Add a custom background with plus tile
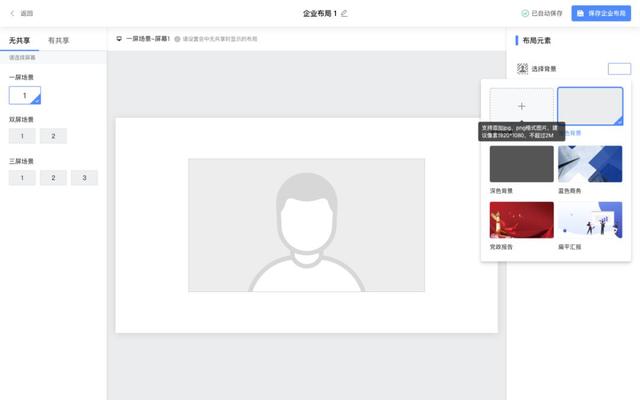Screen dimensions: 640x400 522,106
